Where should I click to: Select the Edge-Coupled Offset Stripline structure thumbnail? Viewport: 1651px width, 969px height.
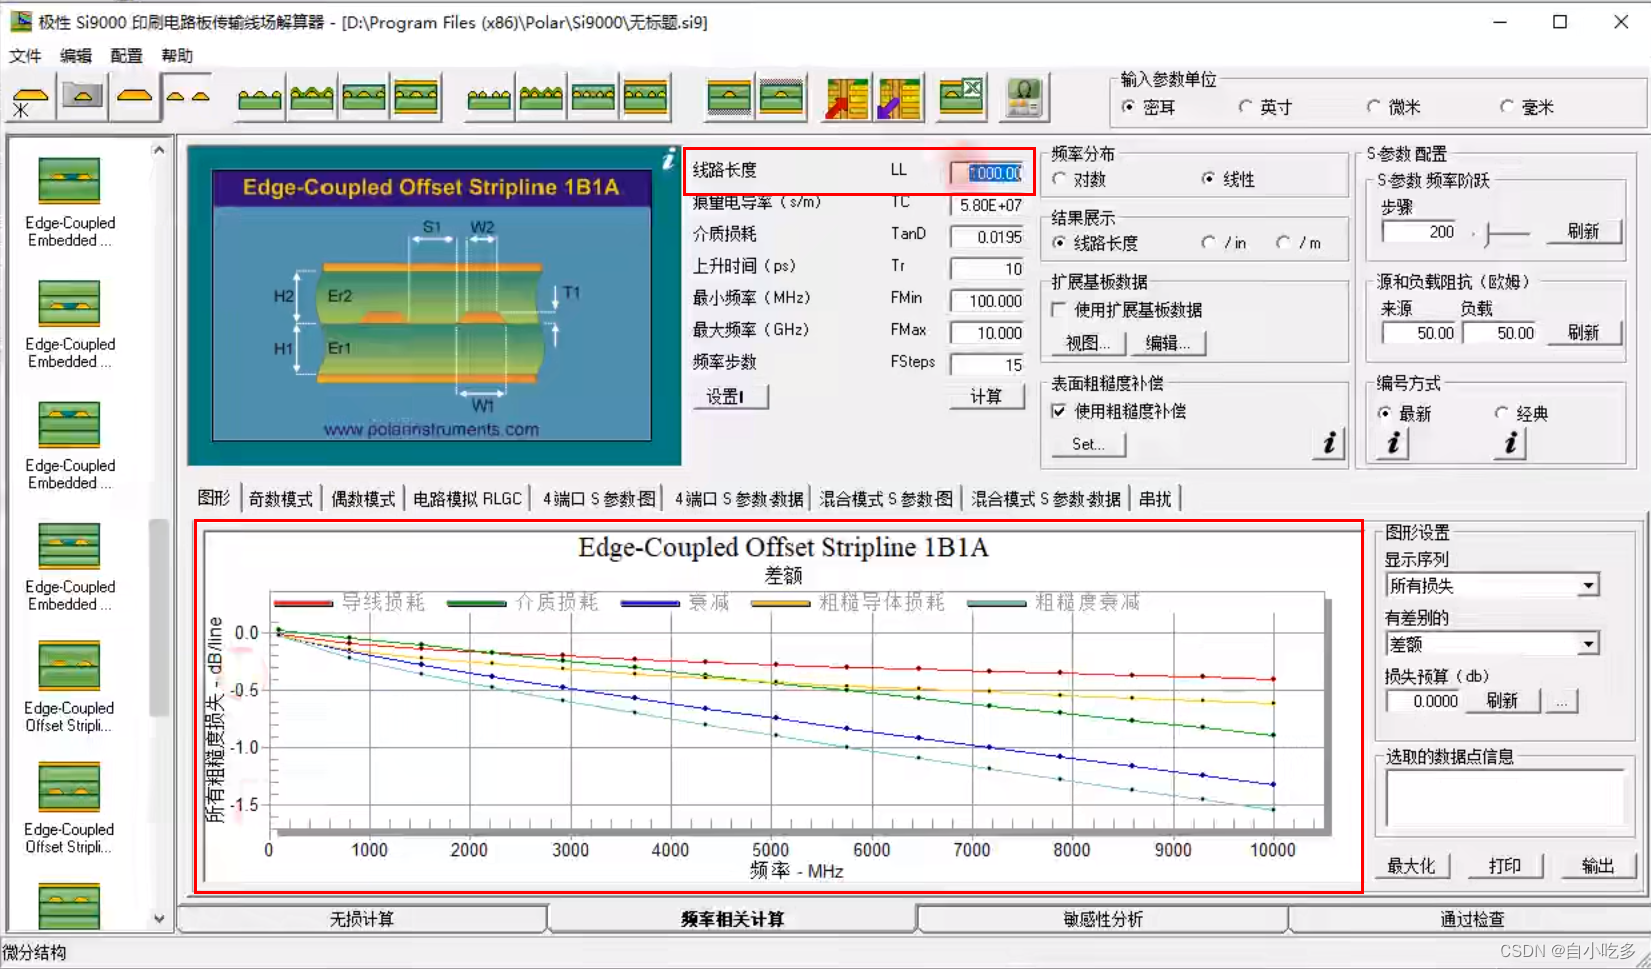coord(68,665)
